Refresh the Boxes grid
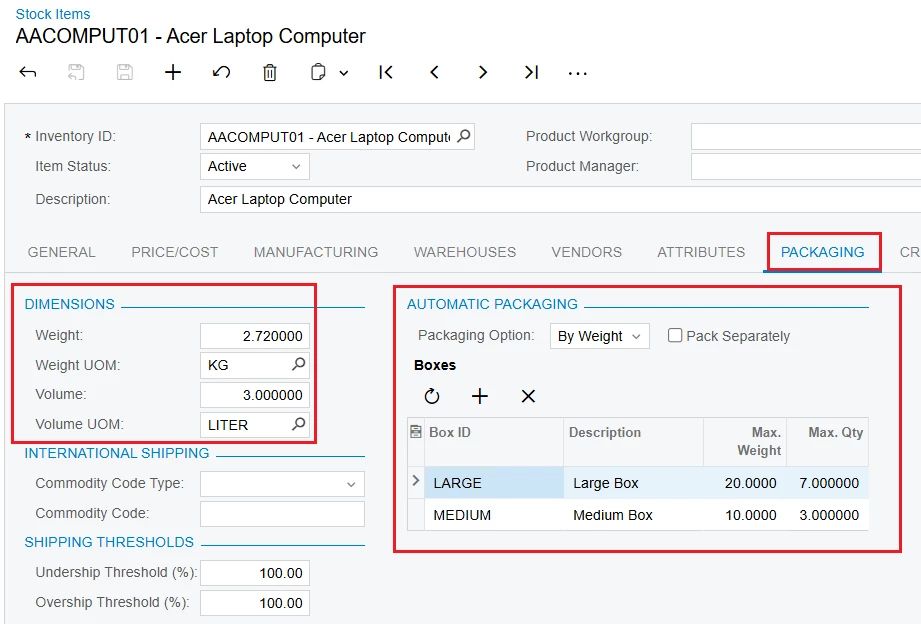Screen dimensions: 921x624 click(432, 396)
